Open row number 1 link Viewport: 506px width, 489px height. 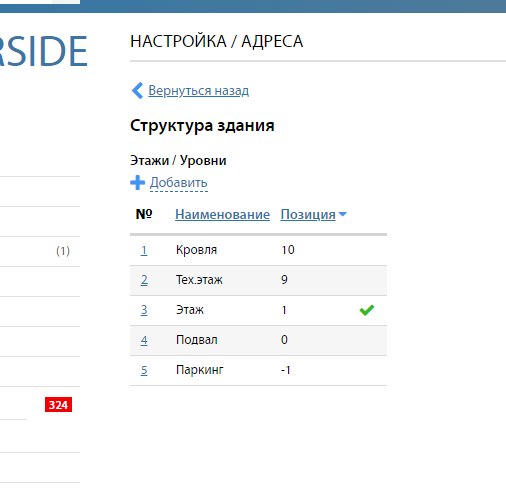pos(144,250)
